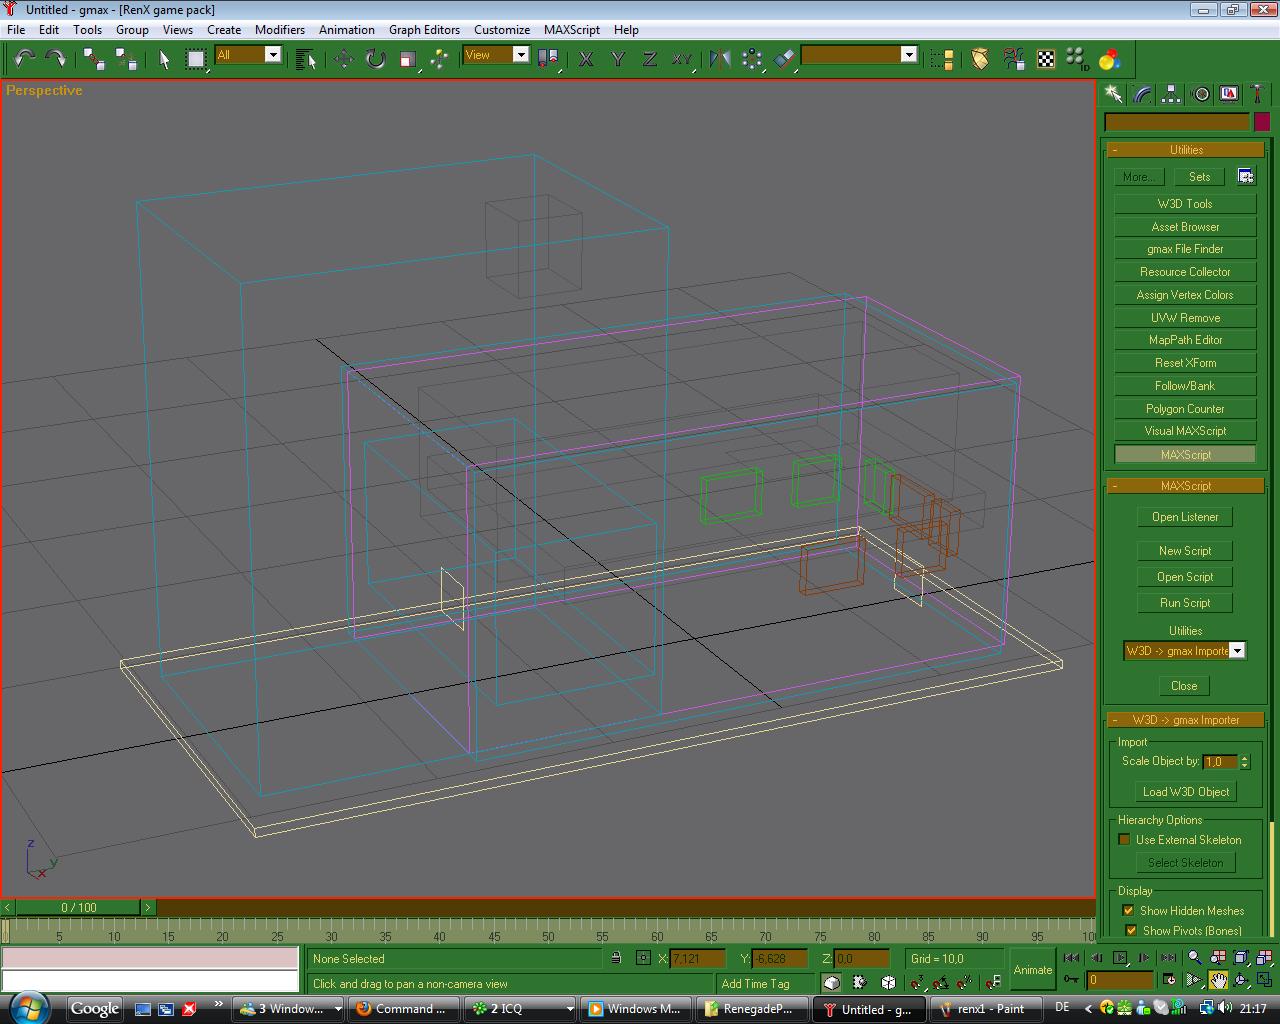1280x1024 pixels.
Task: Open the MAXScript menu
Action: tap(572, 30)
